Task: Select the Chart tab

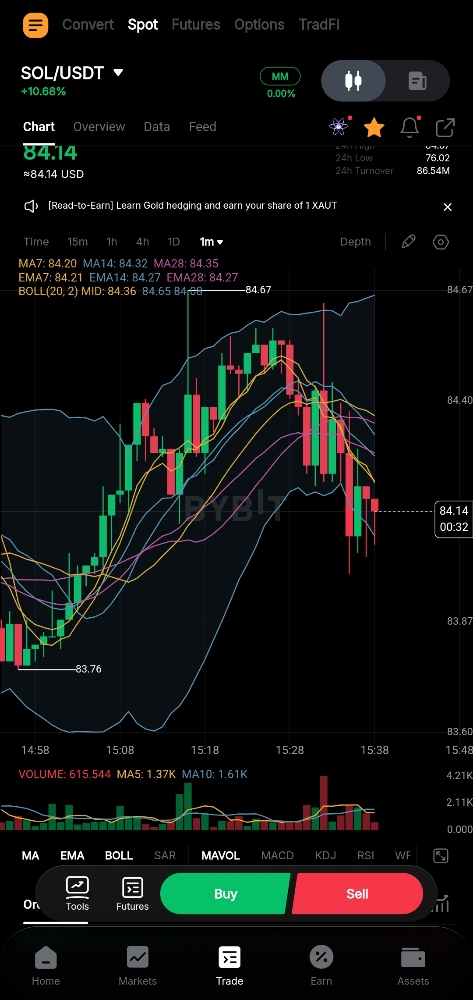Action: [x=39, y=127]
